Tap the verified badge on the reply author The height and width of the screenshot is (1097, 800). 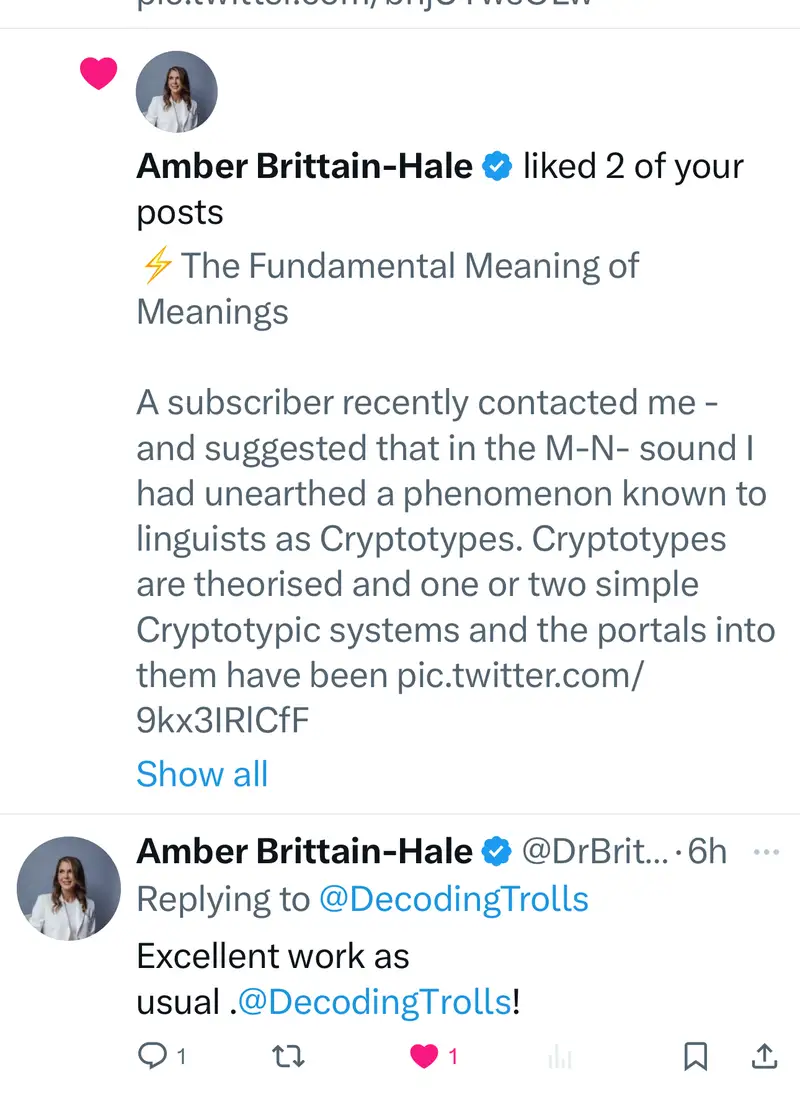click(497, 851)
